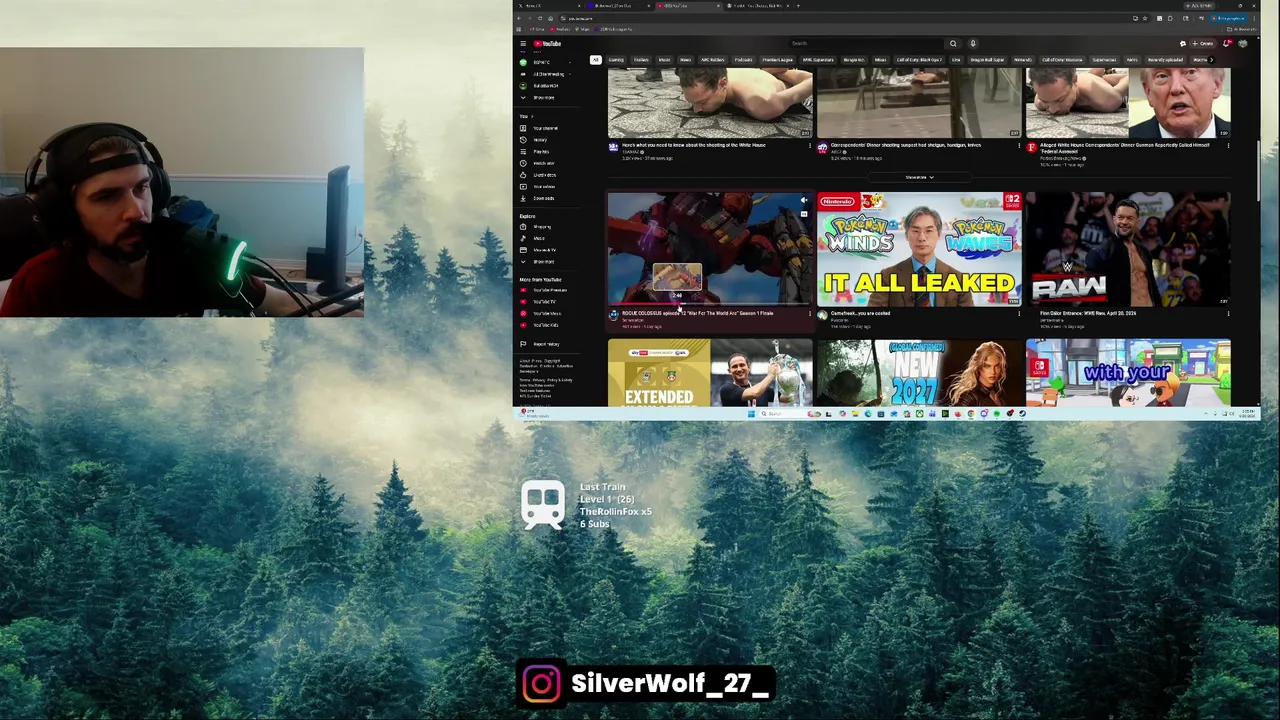This screenshot has height=720, width=1280.
Task: Open the account avatar menu
Action: click(x=1243, y=43)
